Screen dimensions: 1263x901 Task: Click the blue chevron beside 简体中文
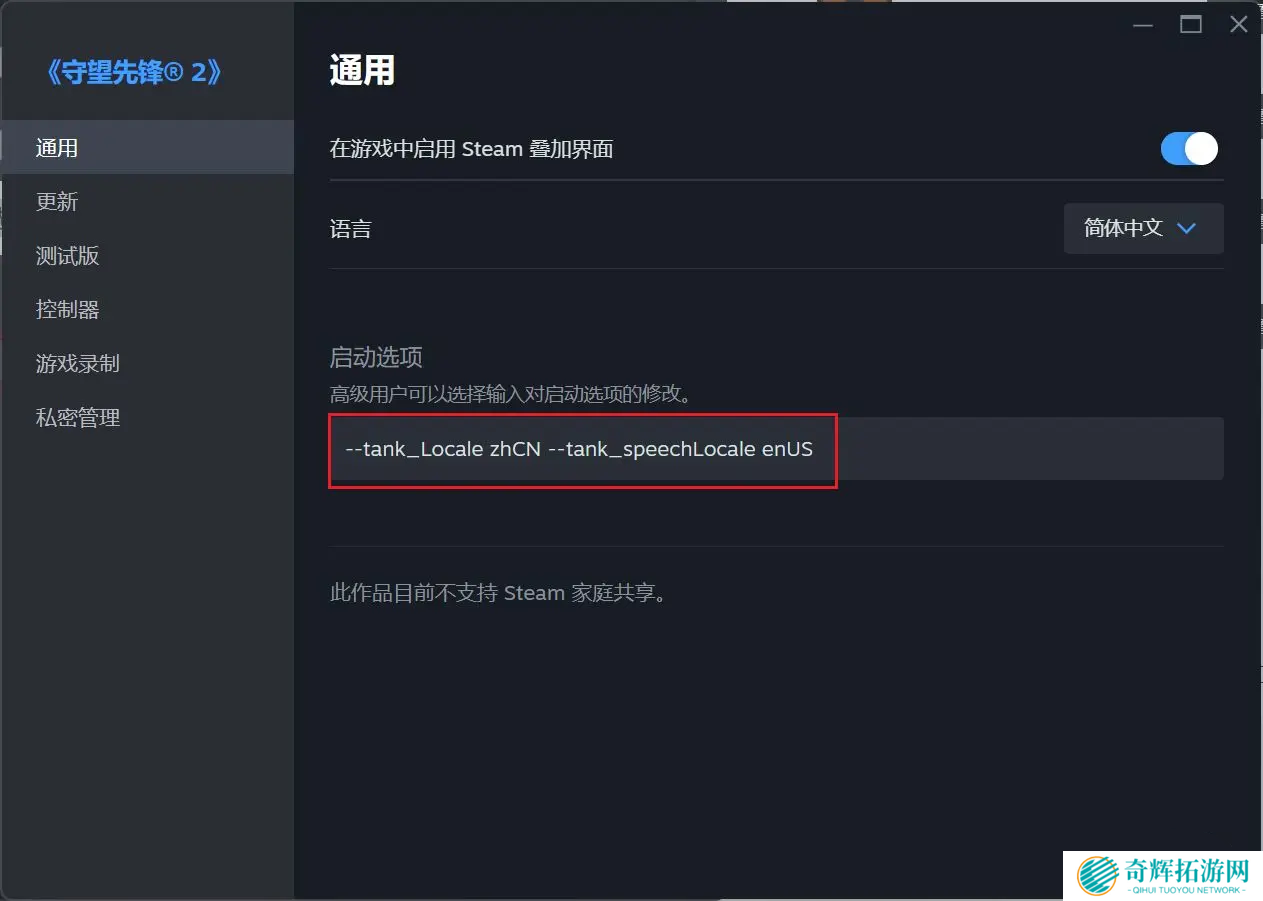click(1187, 228)
